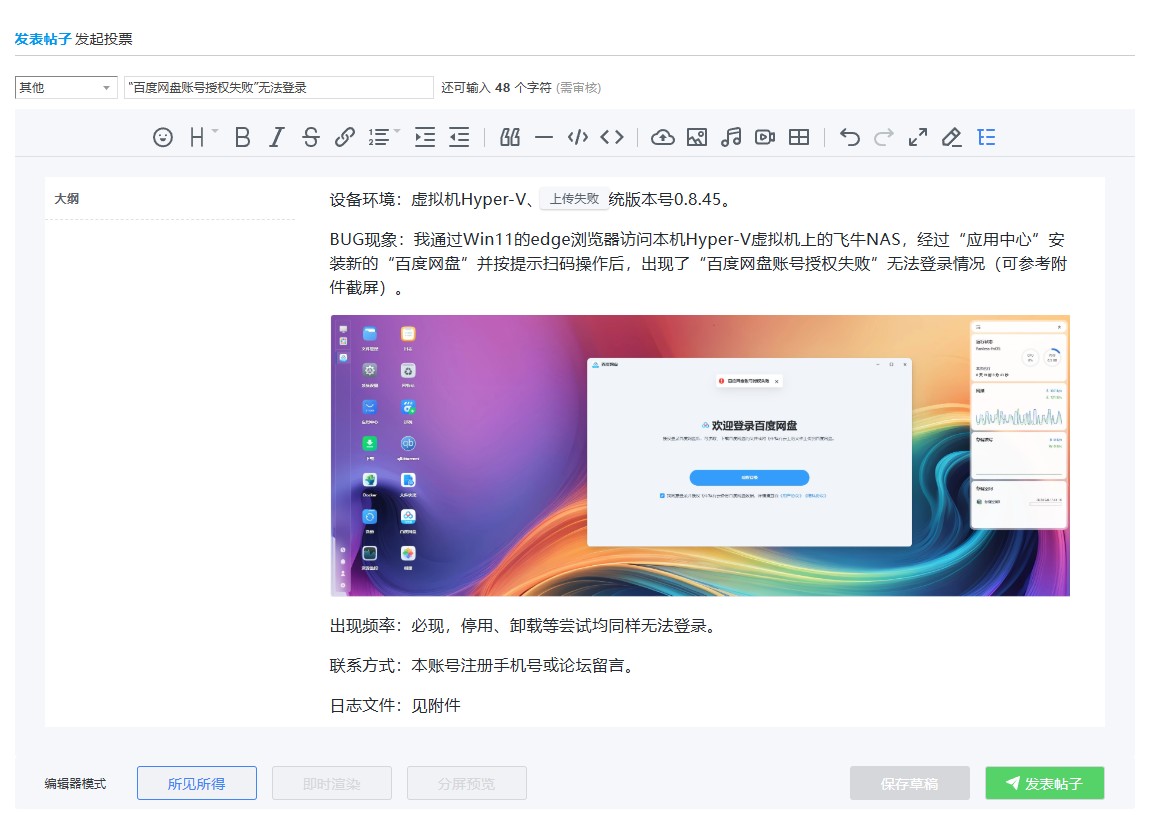Decrease the indent with the outdent icon

459,137
